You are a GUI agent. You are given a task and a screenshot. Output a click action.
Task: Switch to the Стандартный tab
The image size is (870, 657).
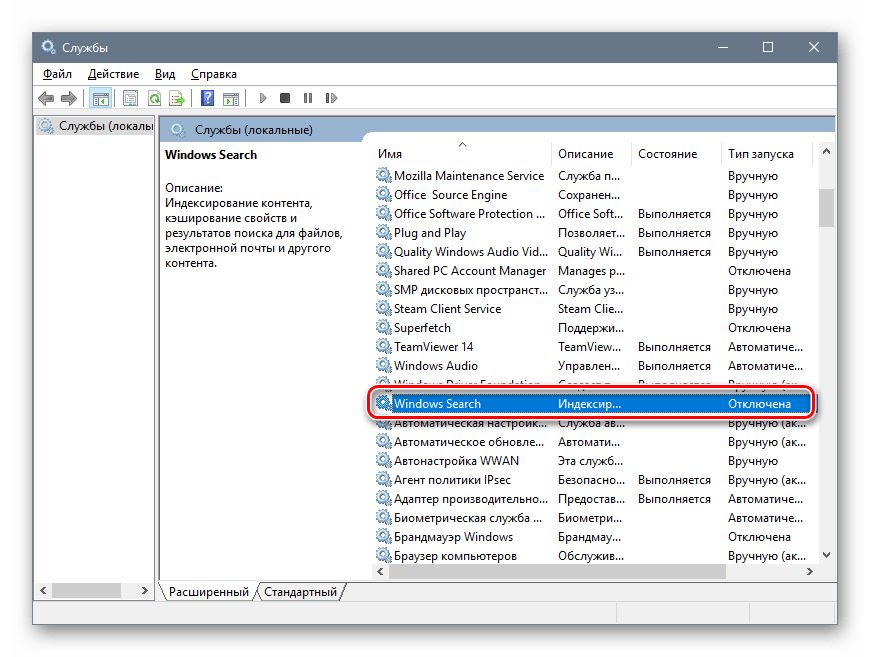[x=300, y=592]
